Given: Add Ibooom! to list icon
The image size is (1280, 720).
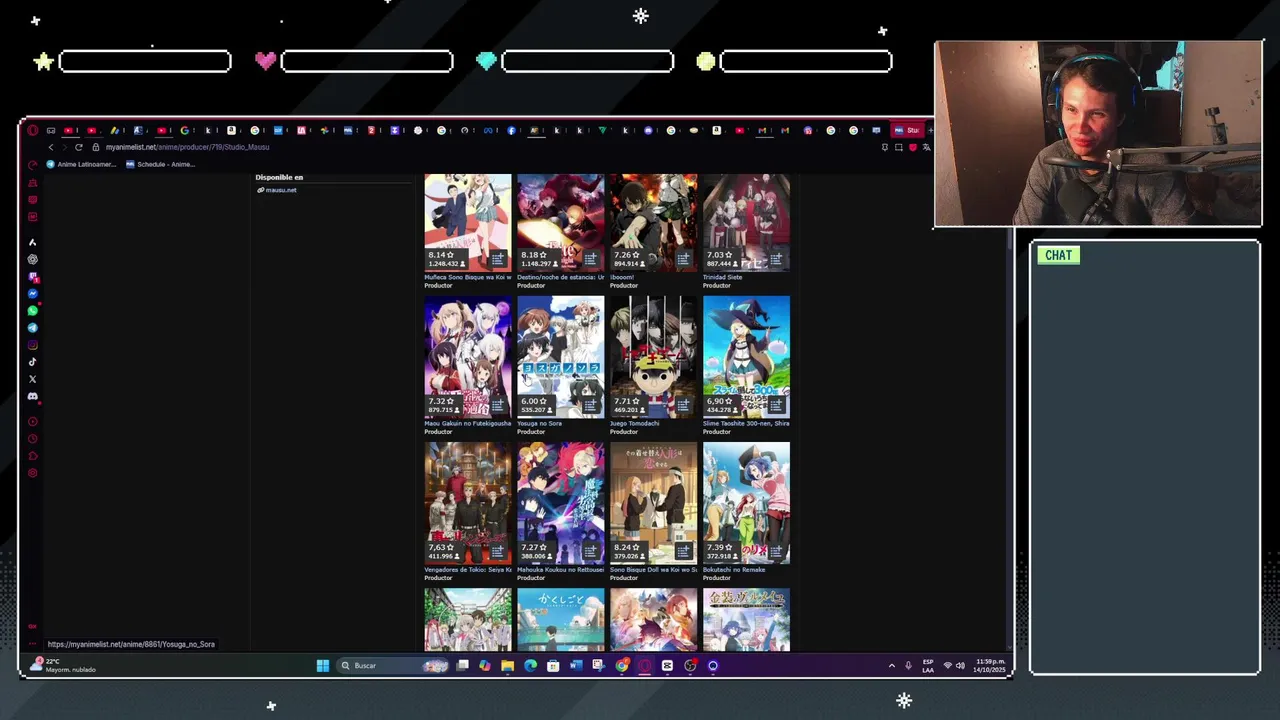Looking at the screenshot, I should coord(684,259).
